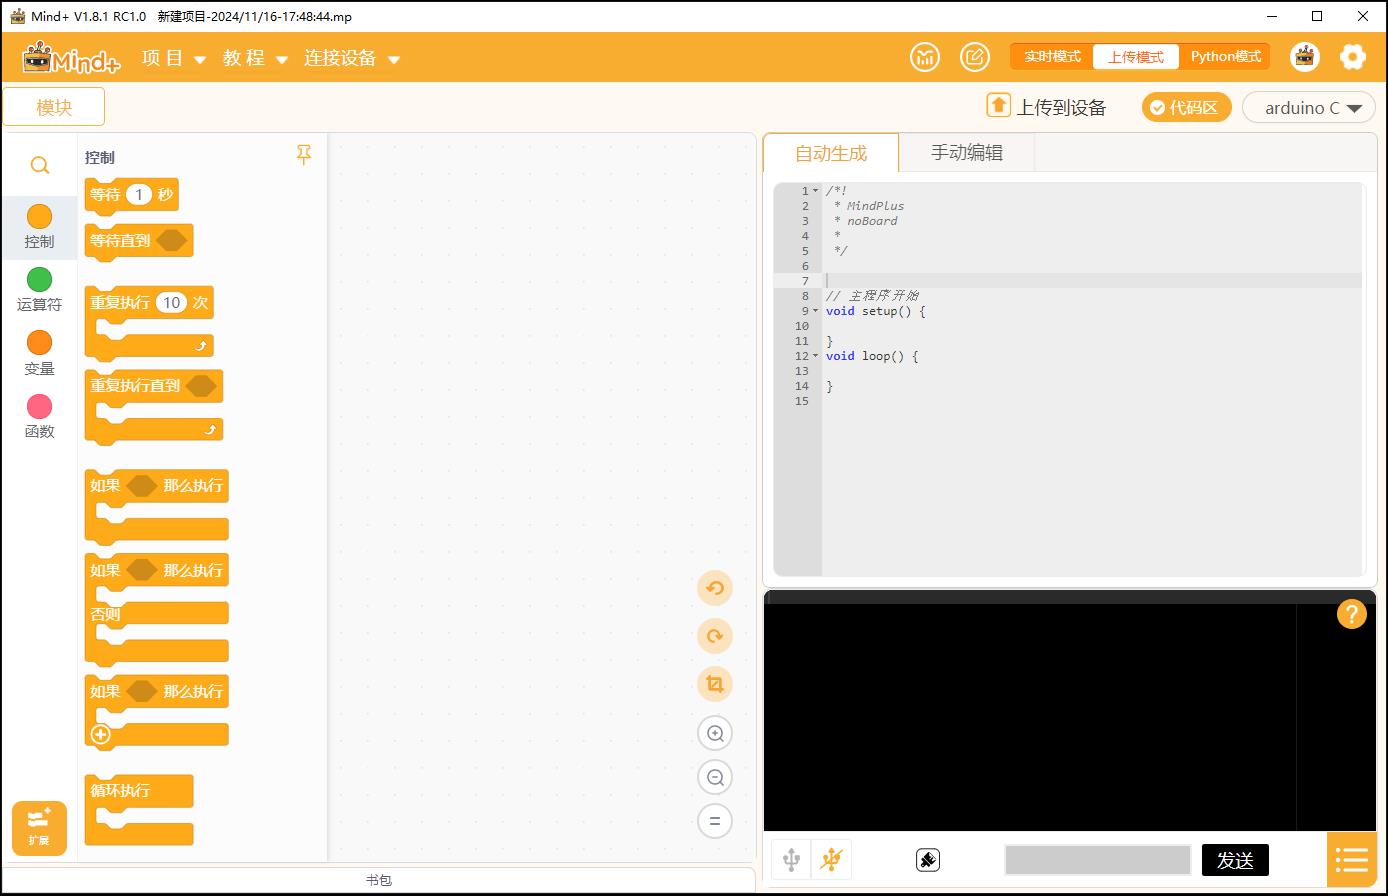Click the 模块 tab button
Image resolution: width=1388 pixels, height=896 pixels.
pyautogui.click(x=54, y=107)
